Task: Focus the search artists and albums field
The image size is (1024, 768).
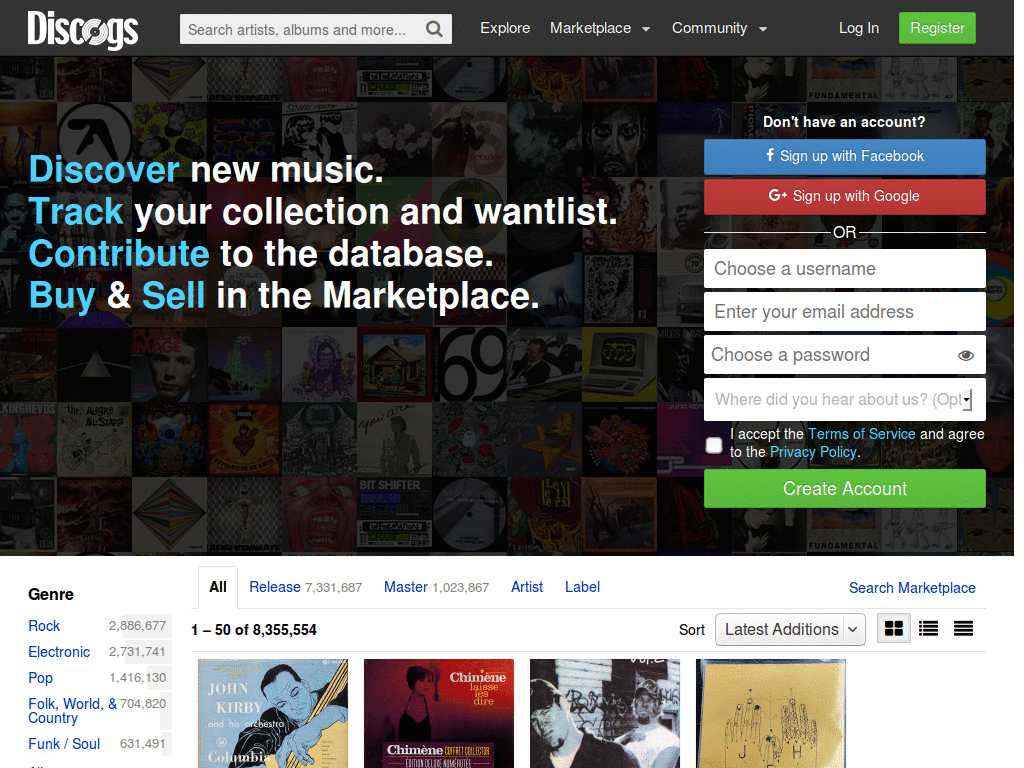Action: [304, 29]
